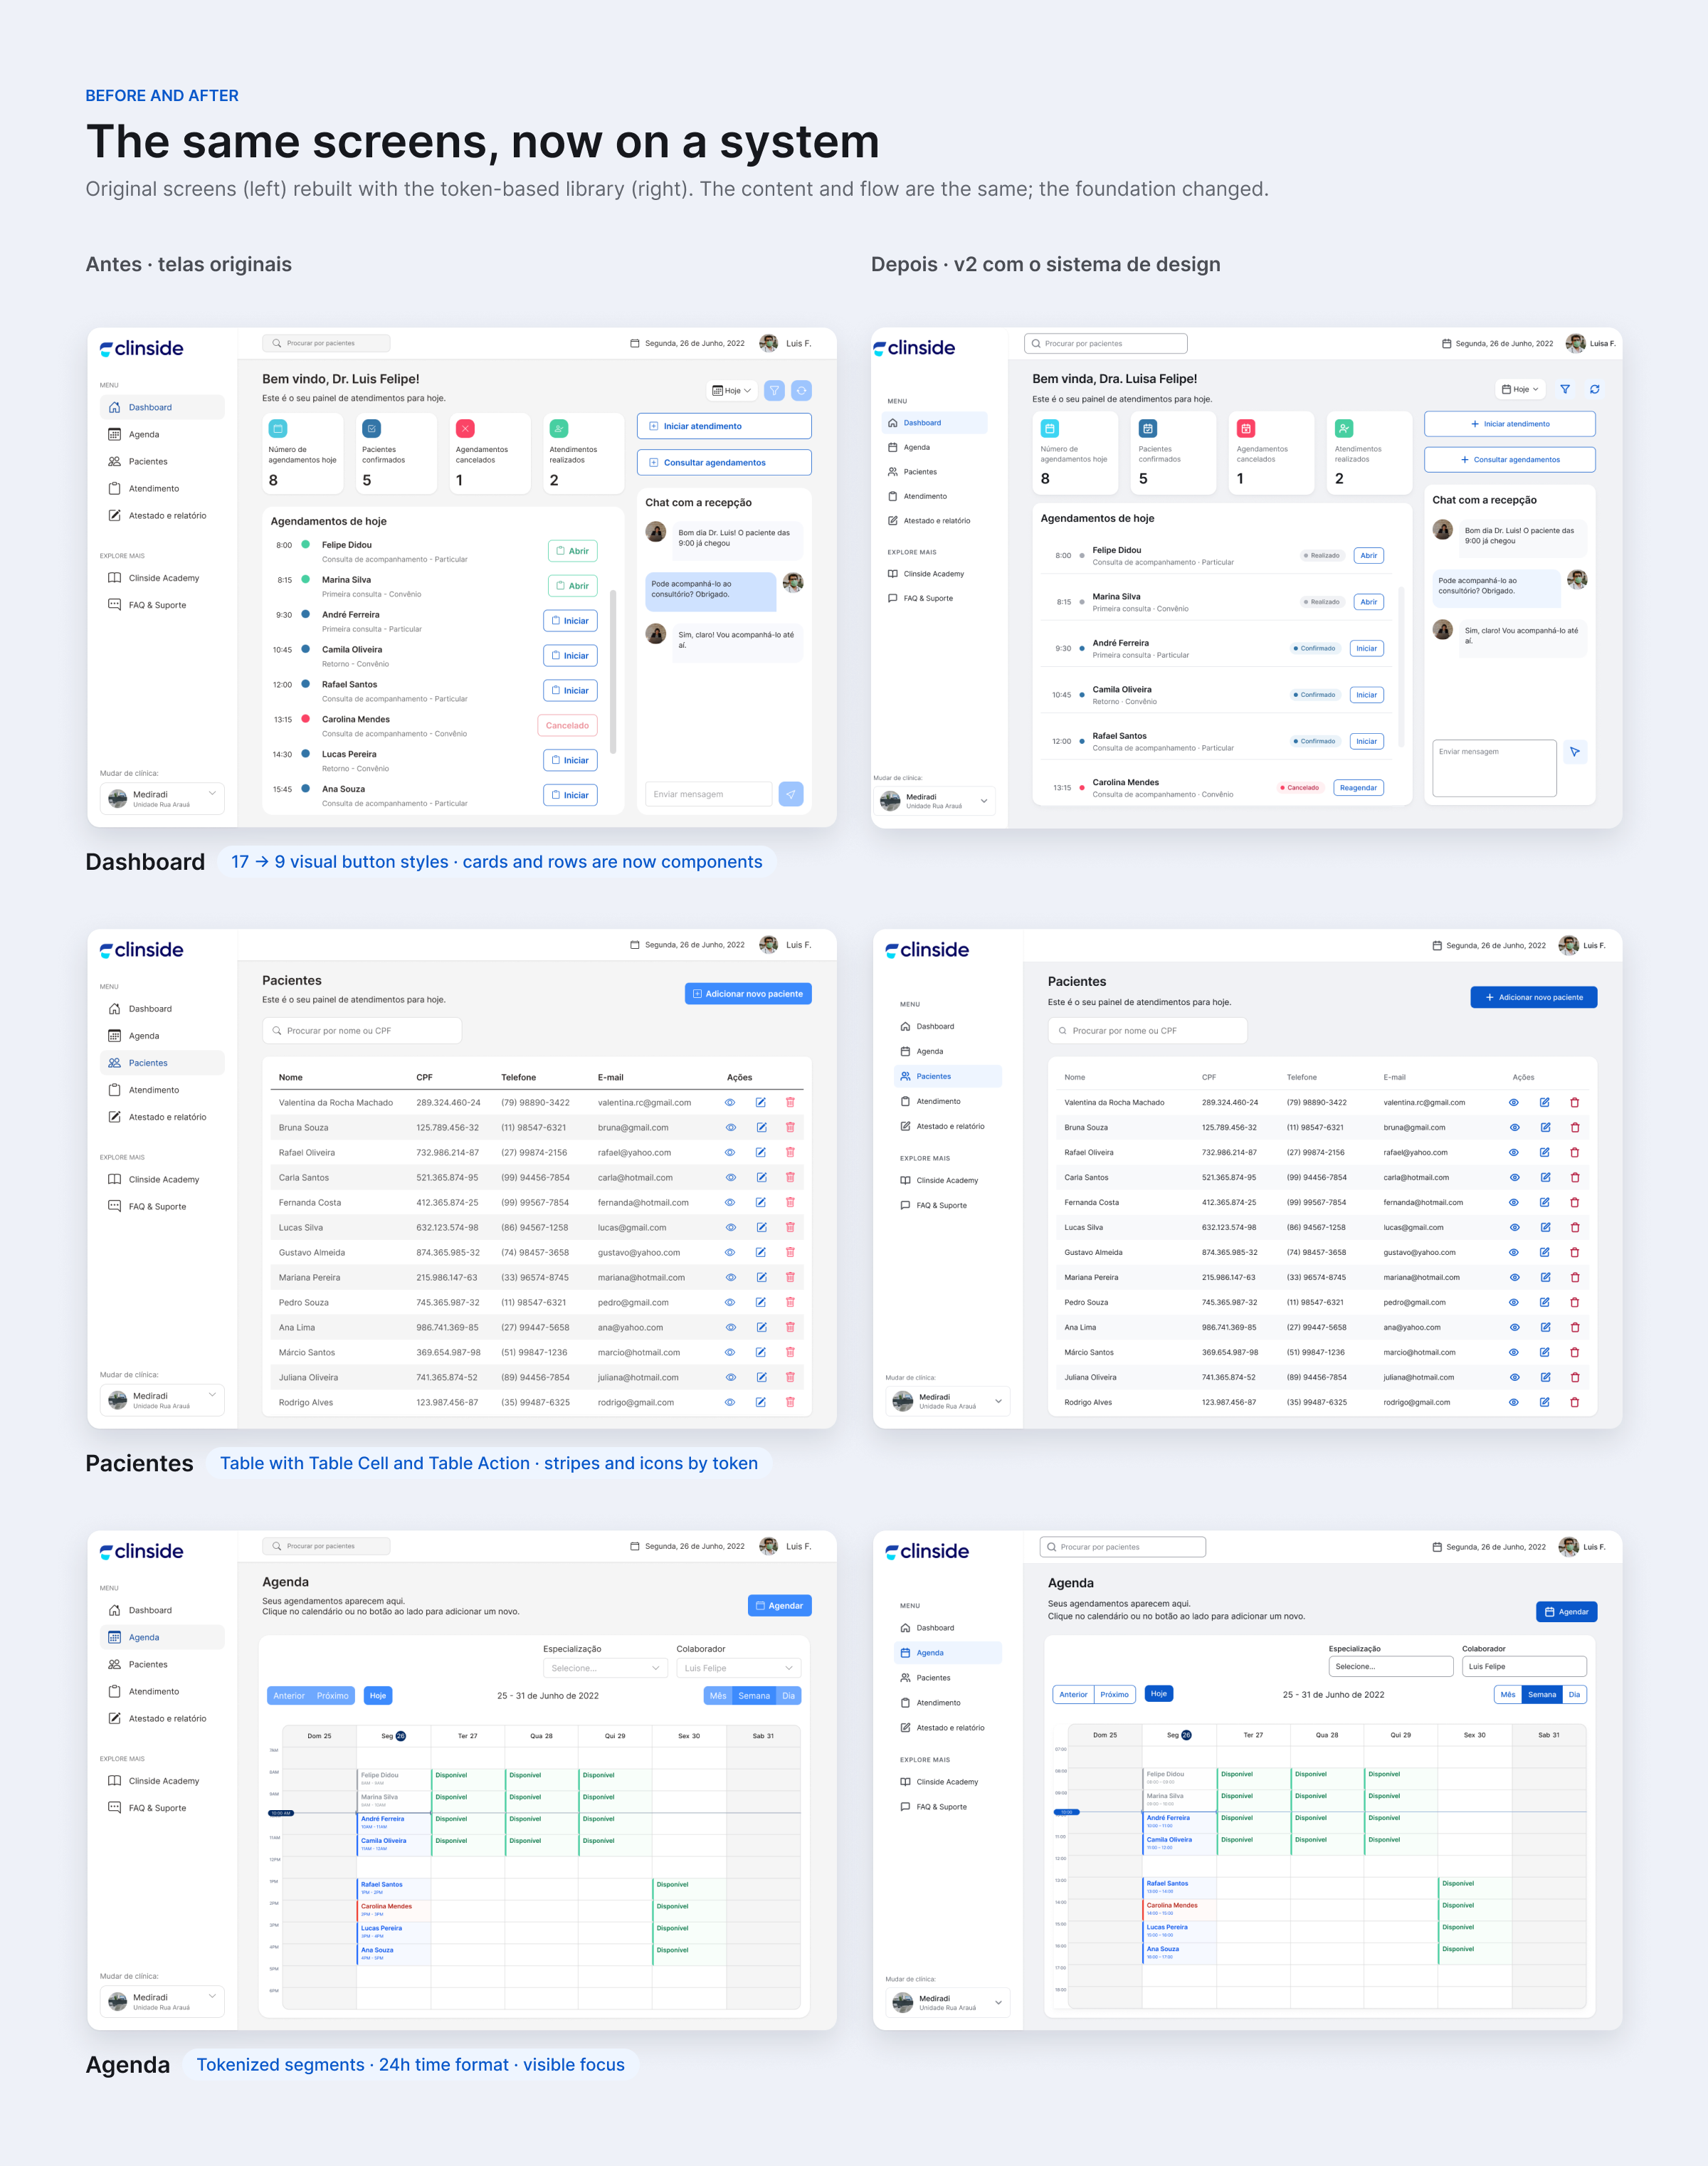The width and height of the screenshot is (1708, 2166).
Task: Edit Bruna Souza in v2 Pacientes table
Action: 1545,1127
